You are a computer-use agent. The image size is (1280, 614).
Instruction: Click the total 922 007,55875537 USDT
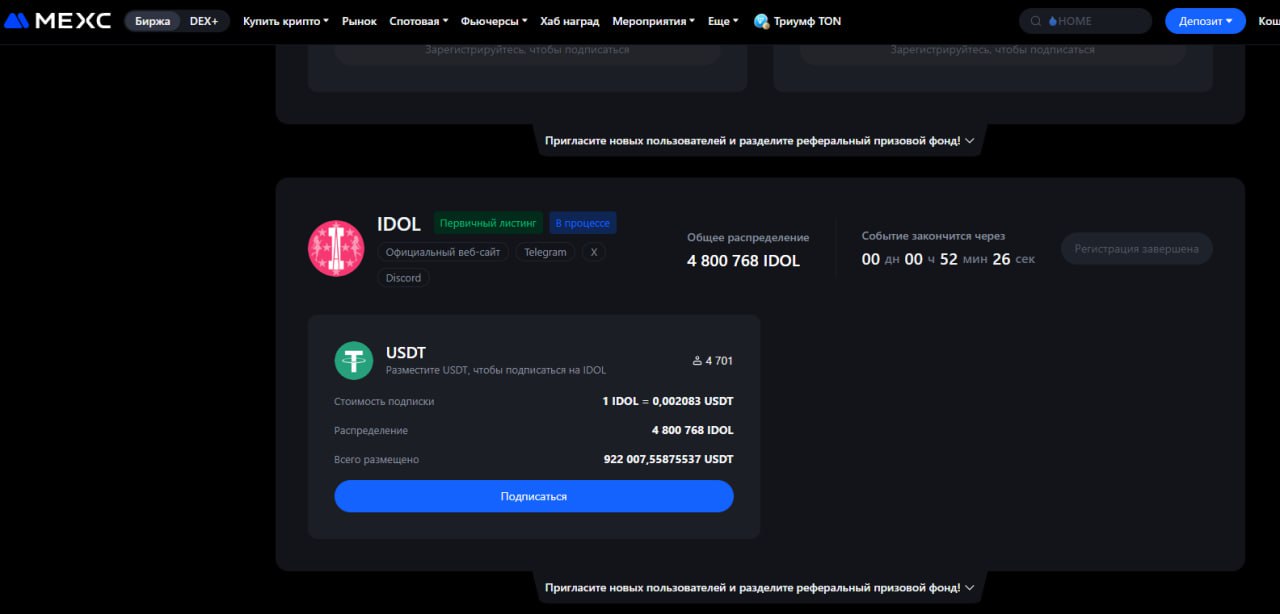669,459
